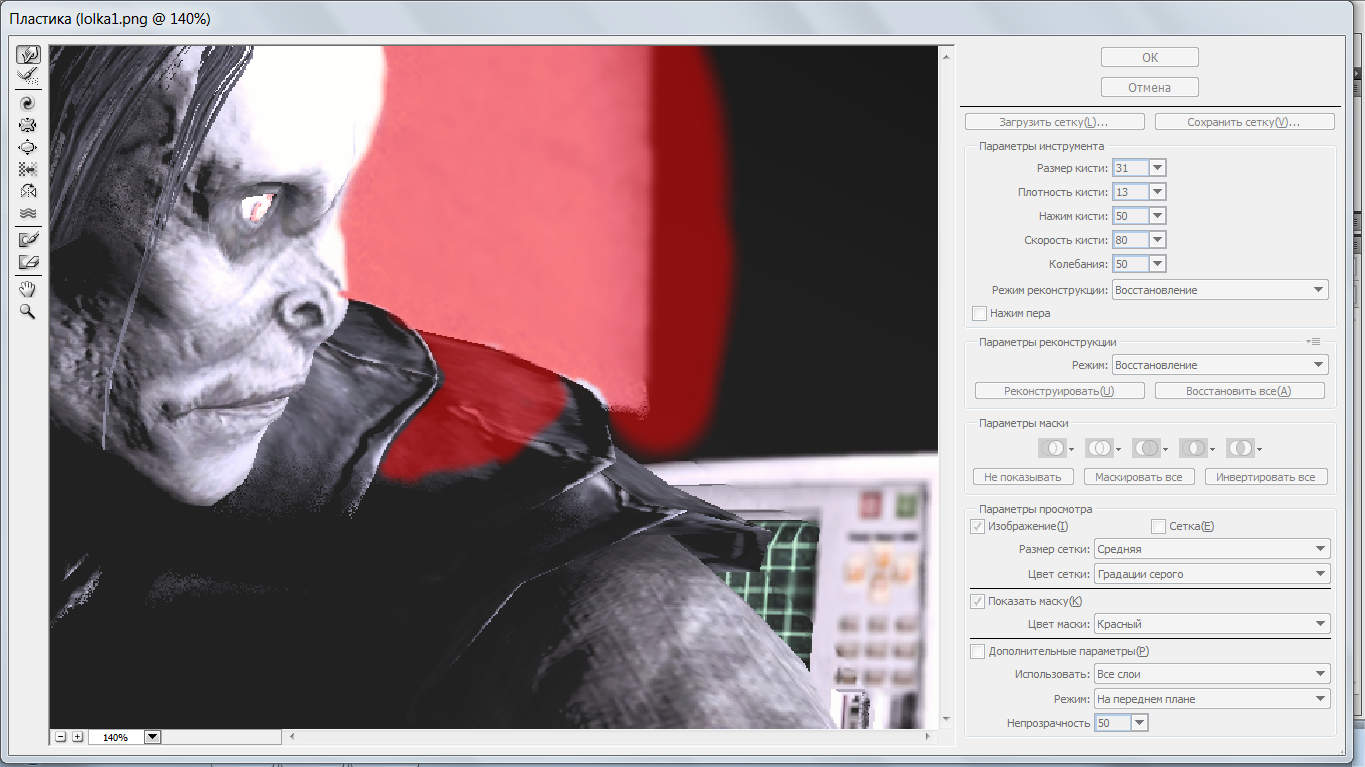This screenshot has width=1365, height=767.
Task: Click the Subtract from Selection mask icon
Action: coord(1149,448)
